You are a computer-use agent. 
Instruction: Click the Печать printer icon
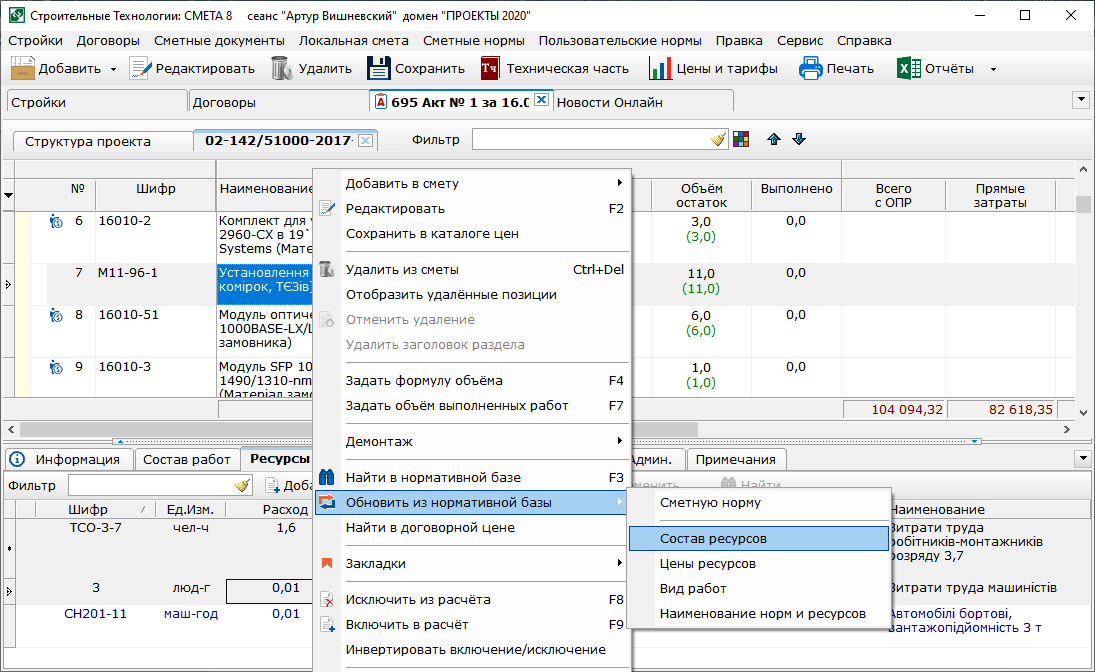pyautogui.click(x=810, y=69)
